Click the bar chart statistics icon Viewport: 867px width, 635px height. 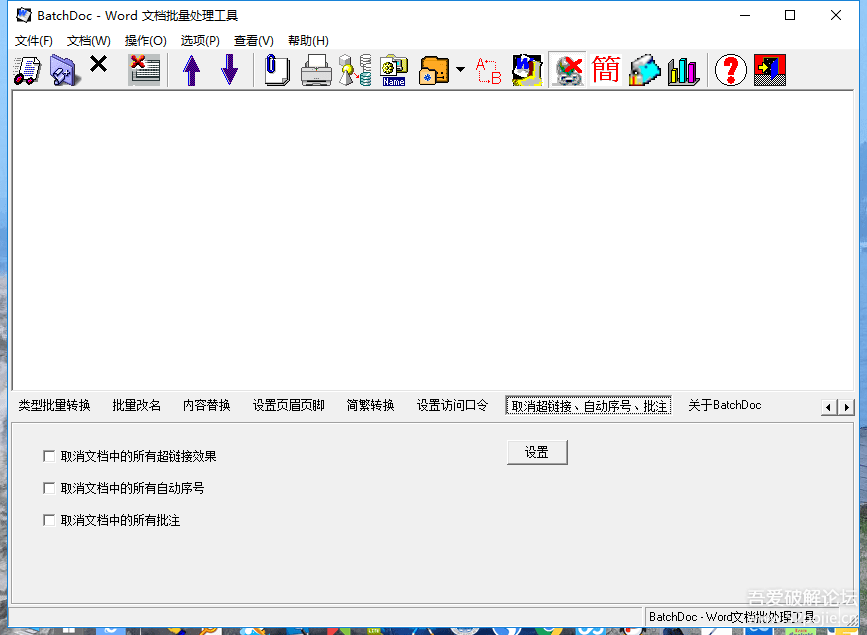tap(683, 70)
